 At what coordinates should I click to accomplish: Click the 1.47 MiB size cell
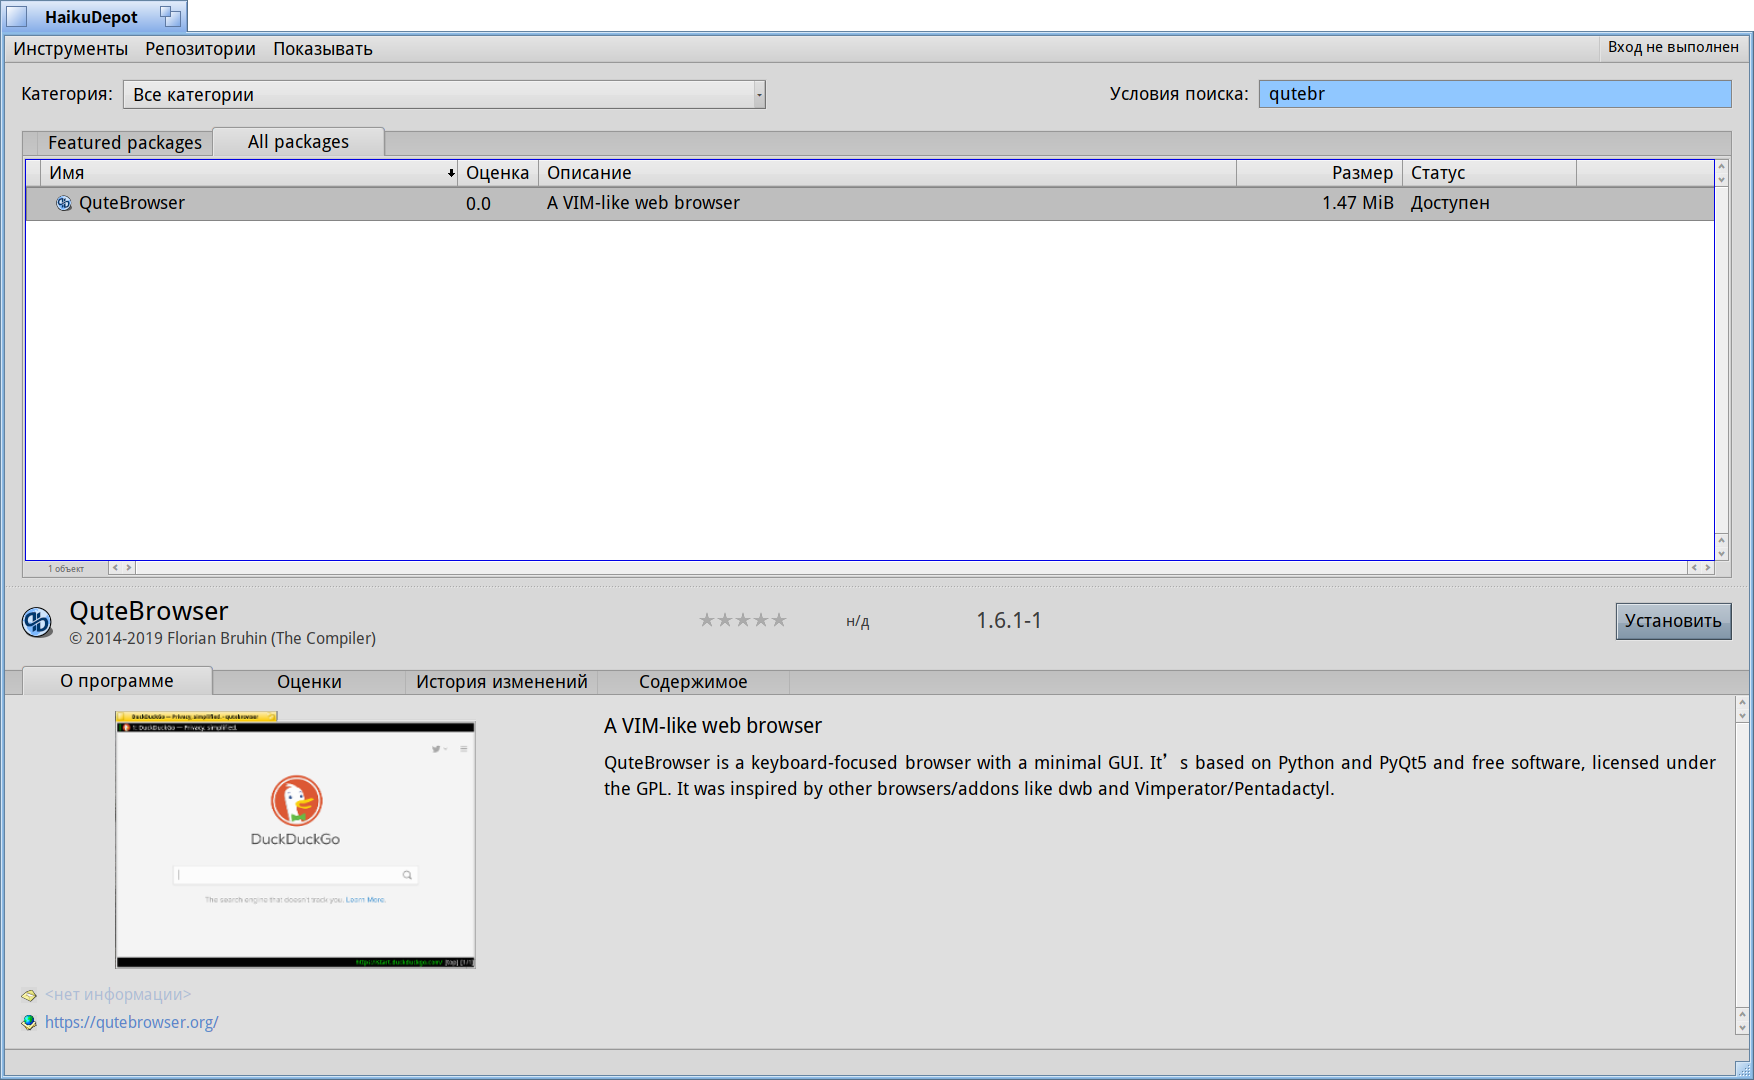pos(1357,203)
